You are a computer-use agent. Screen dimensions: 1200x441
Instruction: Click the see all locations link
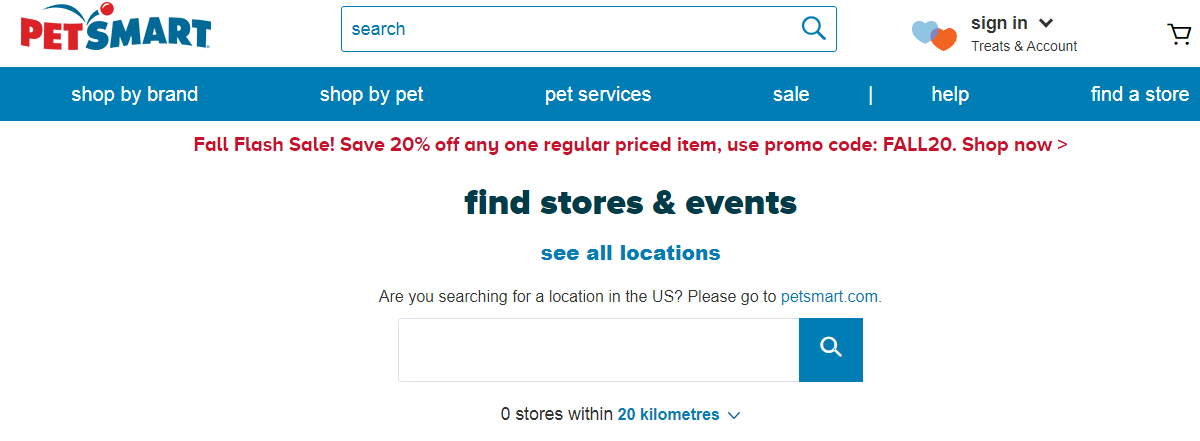pos(630,253)
